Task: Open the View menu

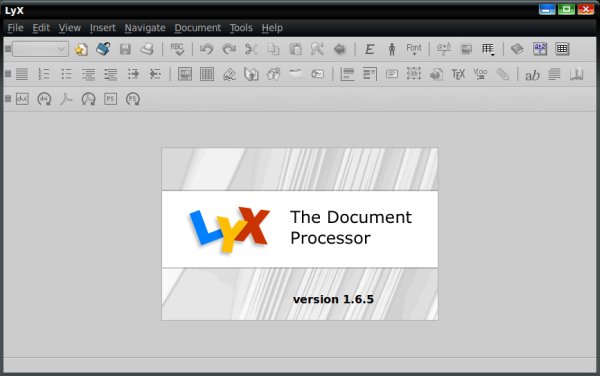Action: (70, 28)
